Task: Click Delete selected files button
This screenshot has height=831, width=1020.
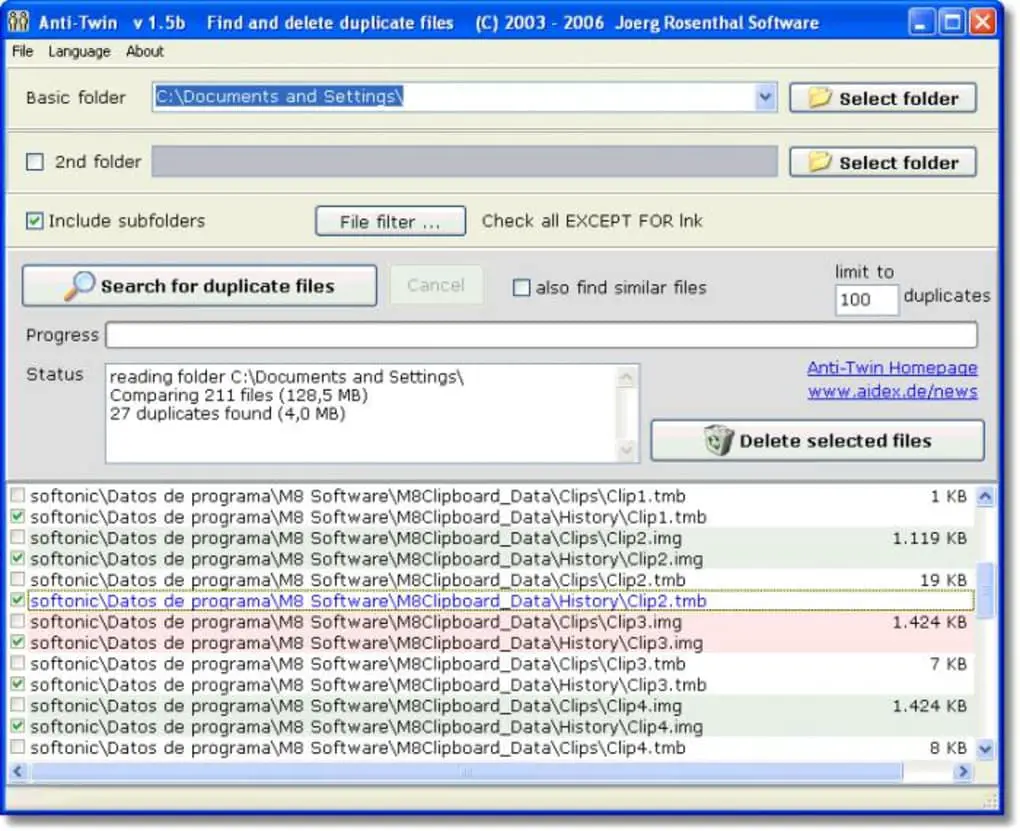Action: coord(818,441)
